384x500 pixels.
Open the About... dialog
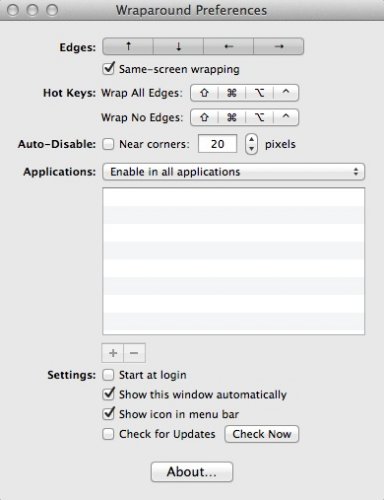(192, 472)
